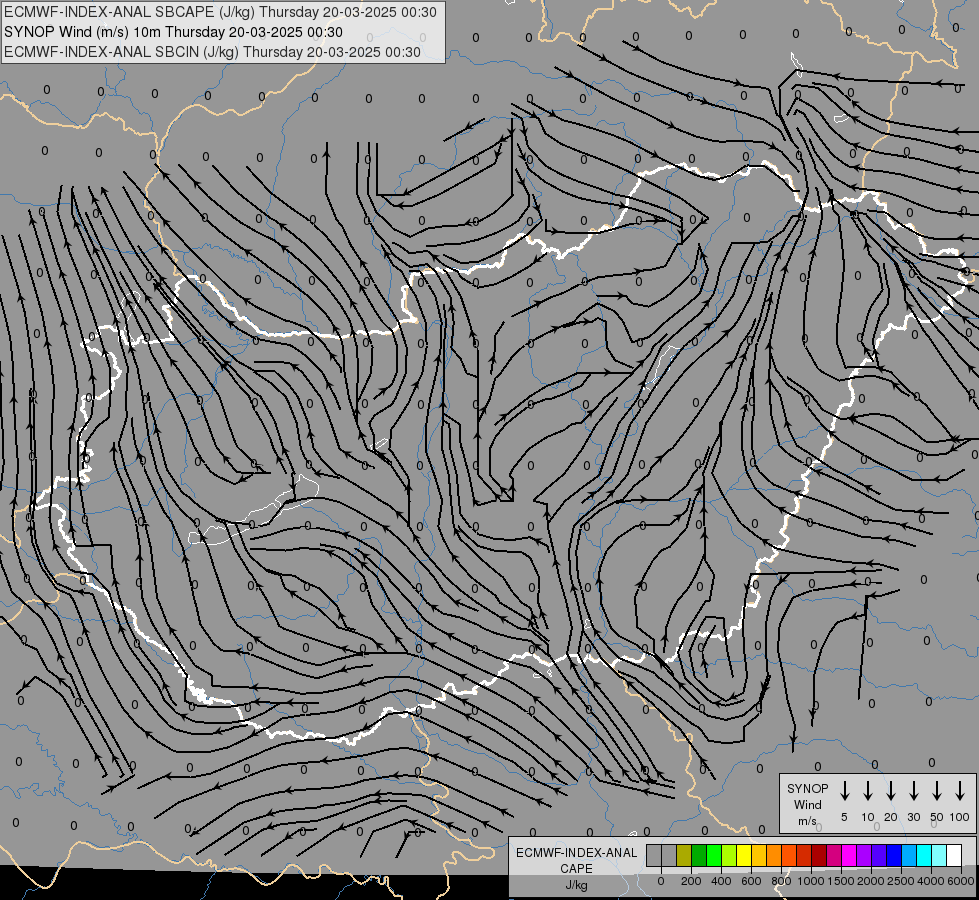
Task: Choose the bright magenta CAPE swatch
Action: click(849, 855)
